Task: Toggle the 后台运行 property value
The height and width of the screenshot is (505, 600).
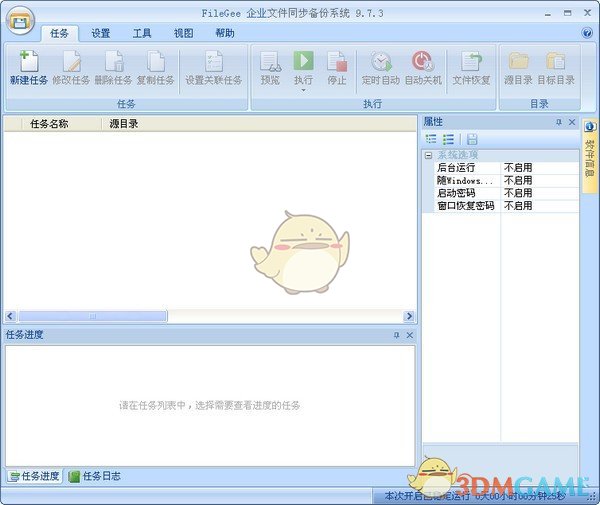Action: pyautogui.click(x=538, y=168)
